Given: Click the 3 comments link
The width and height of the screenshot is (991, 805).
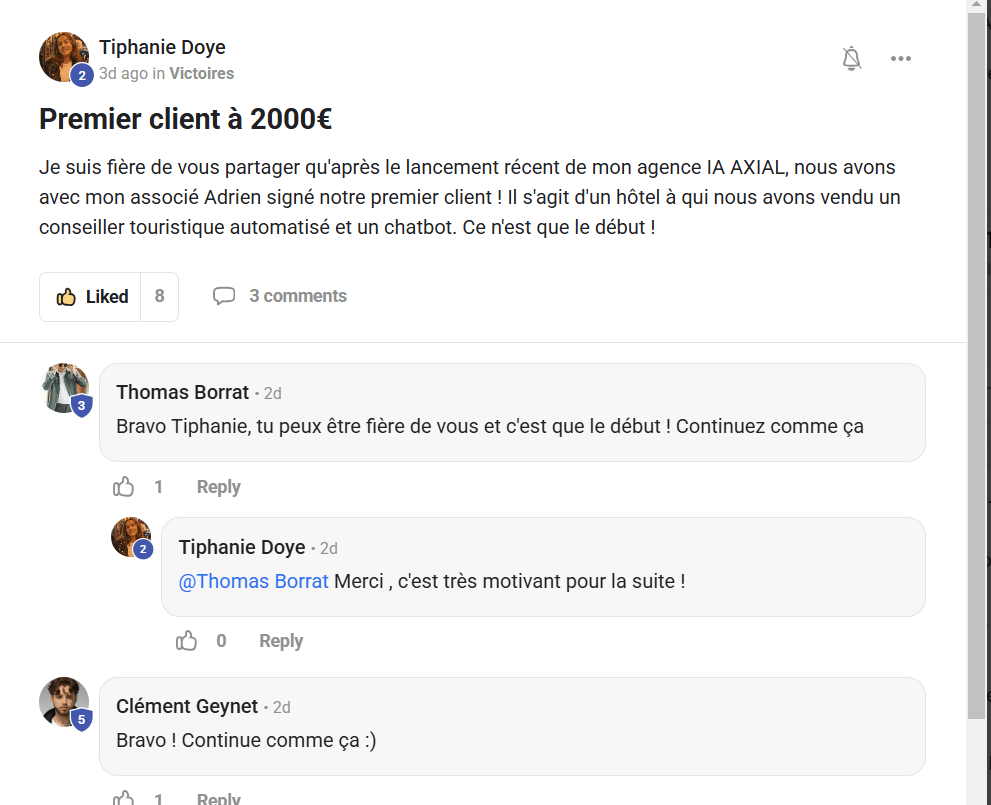Looking at the screenshot, I should click(298, 296).
